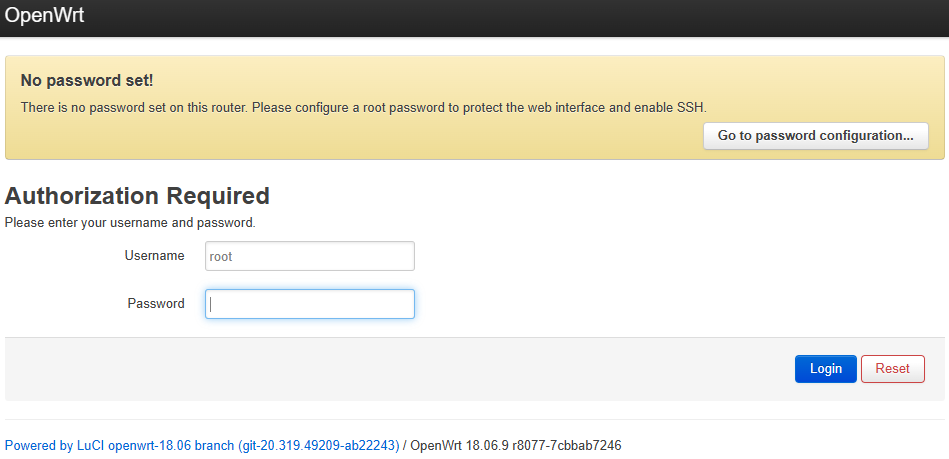Click into the Password input field
The width and height of the screenshot is (949, 459).
[x=309, y=304]
